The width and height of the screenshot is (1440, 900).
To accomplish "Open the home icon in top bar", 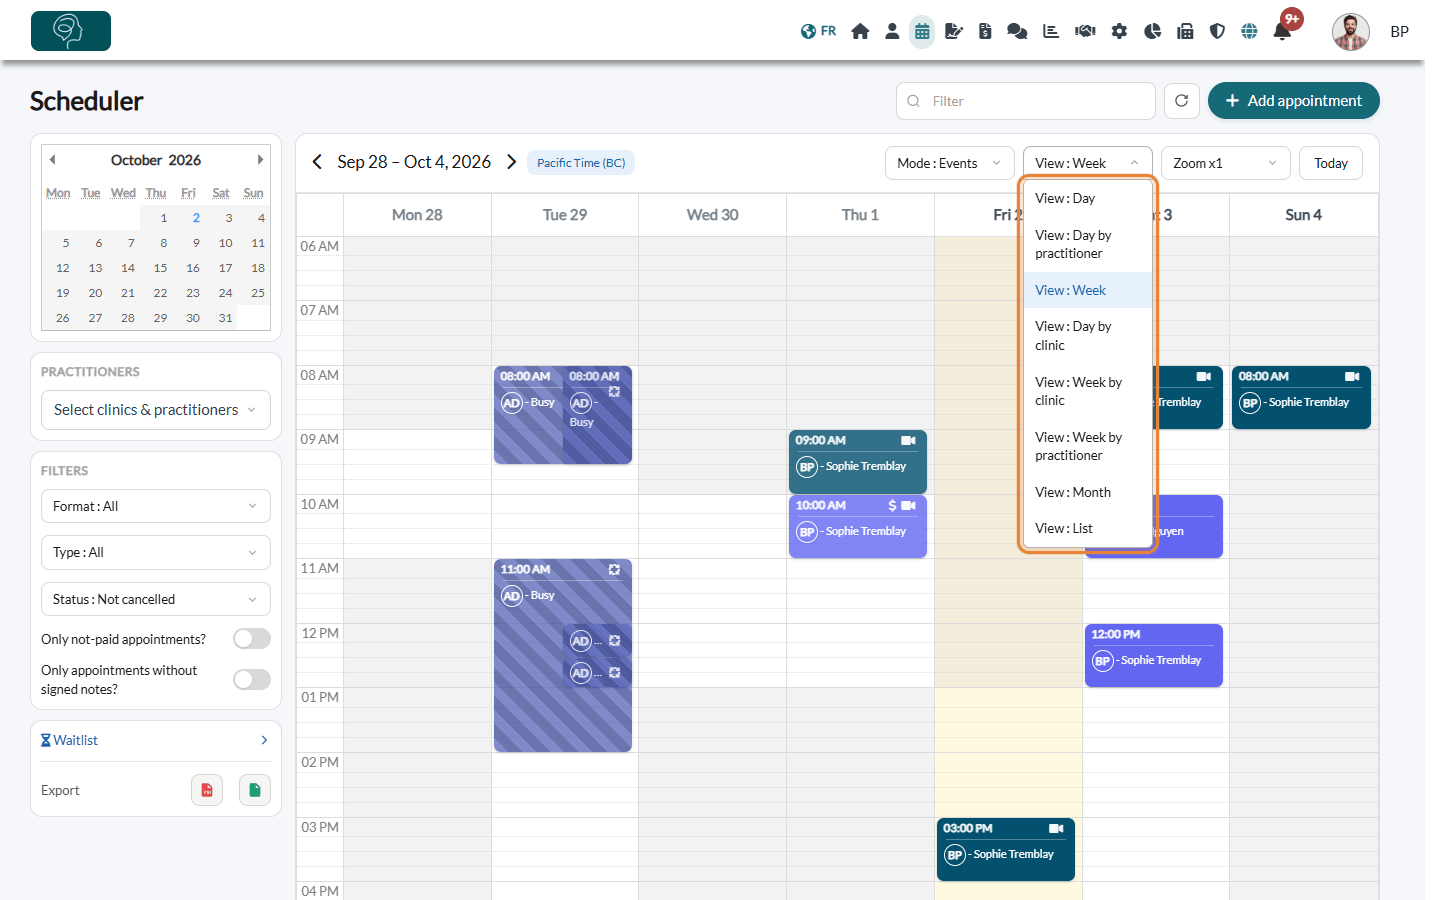I will click(x=860, y=31).
